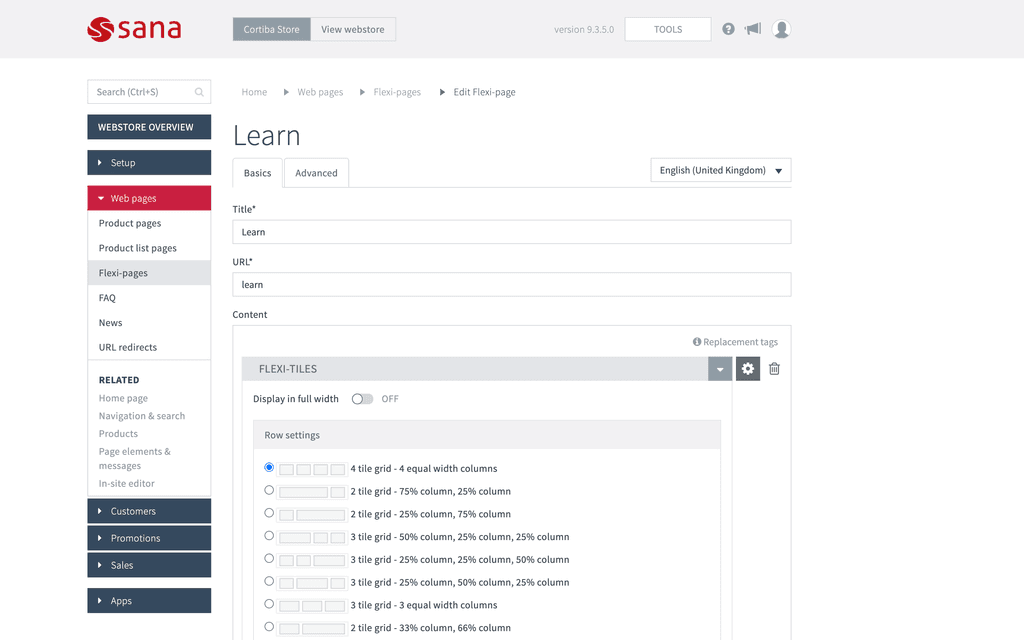The width and height of the screenshot is (1024, 640).
Task: Click the Replacement tags info icon
Action: 697,342
